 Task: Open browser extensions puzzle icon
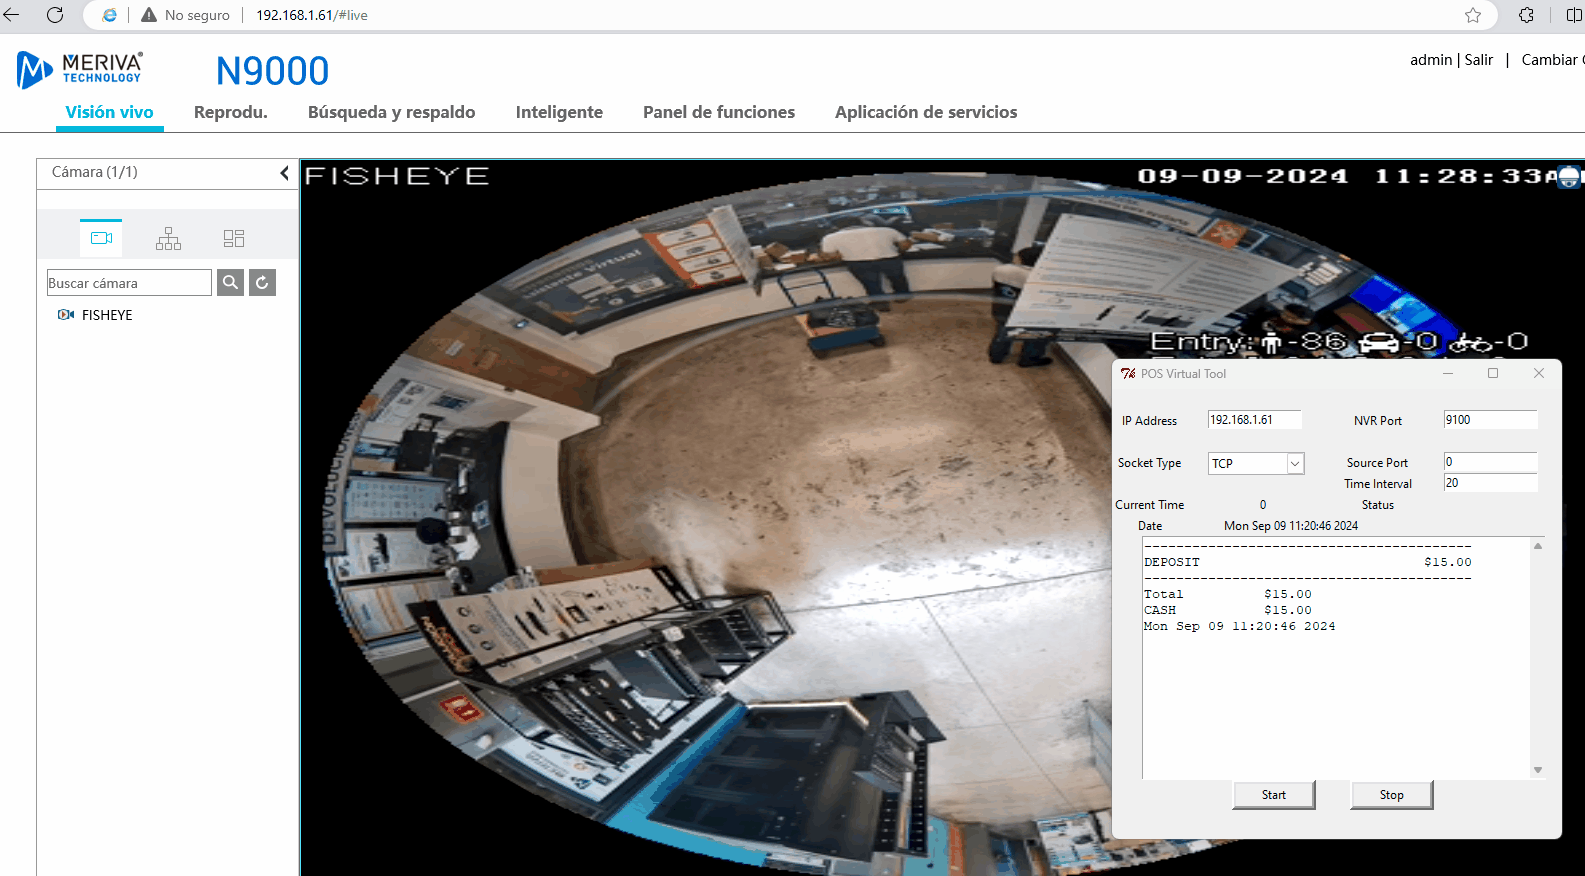coord(1526,15)
